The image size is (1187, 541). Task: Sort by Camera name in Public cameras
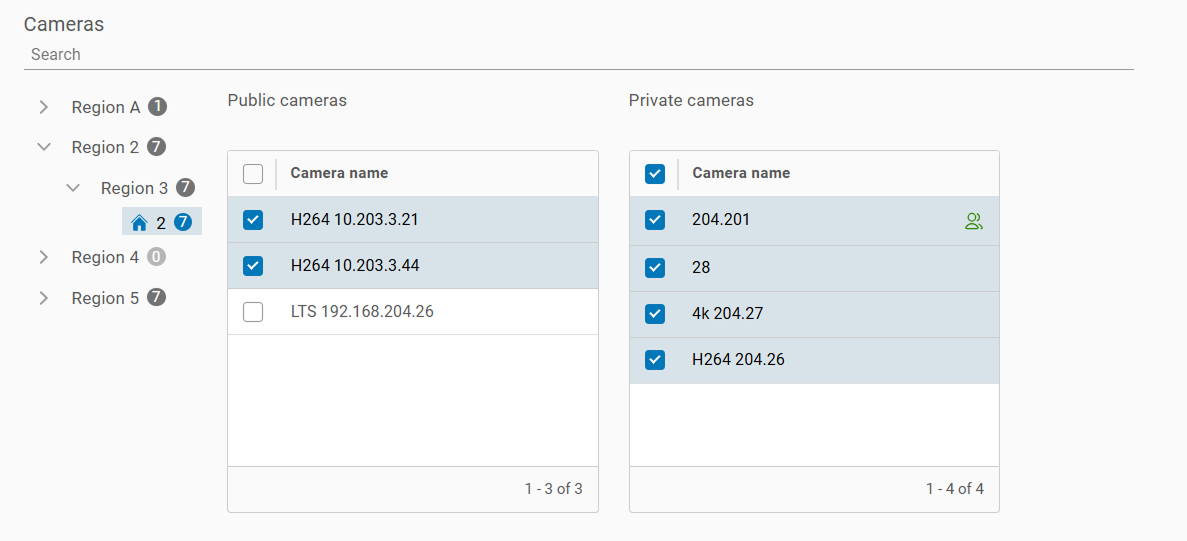pos(339,173)
